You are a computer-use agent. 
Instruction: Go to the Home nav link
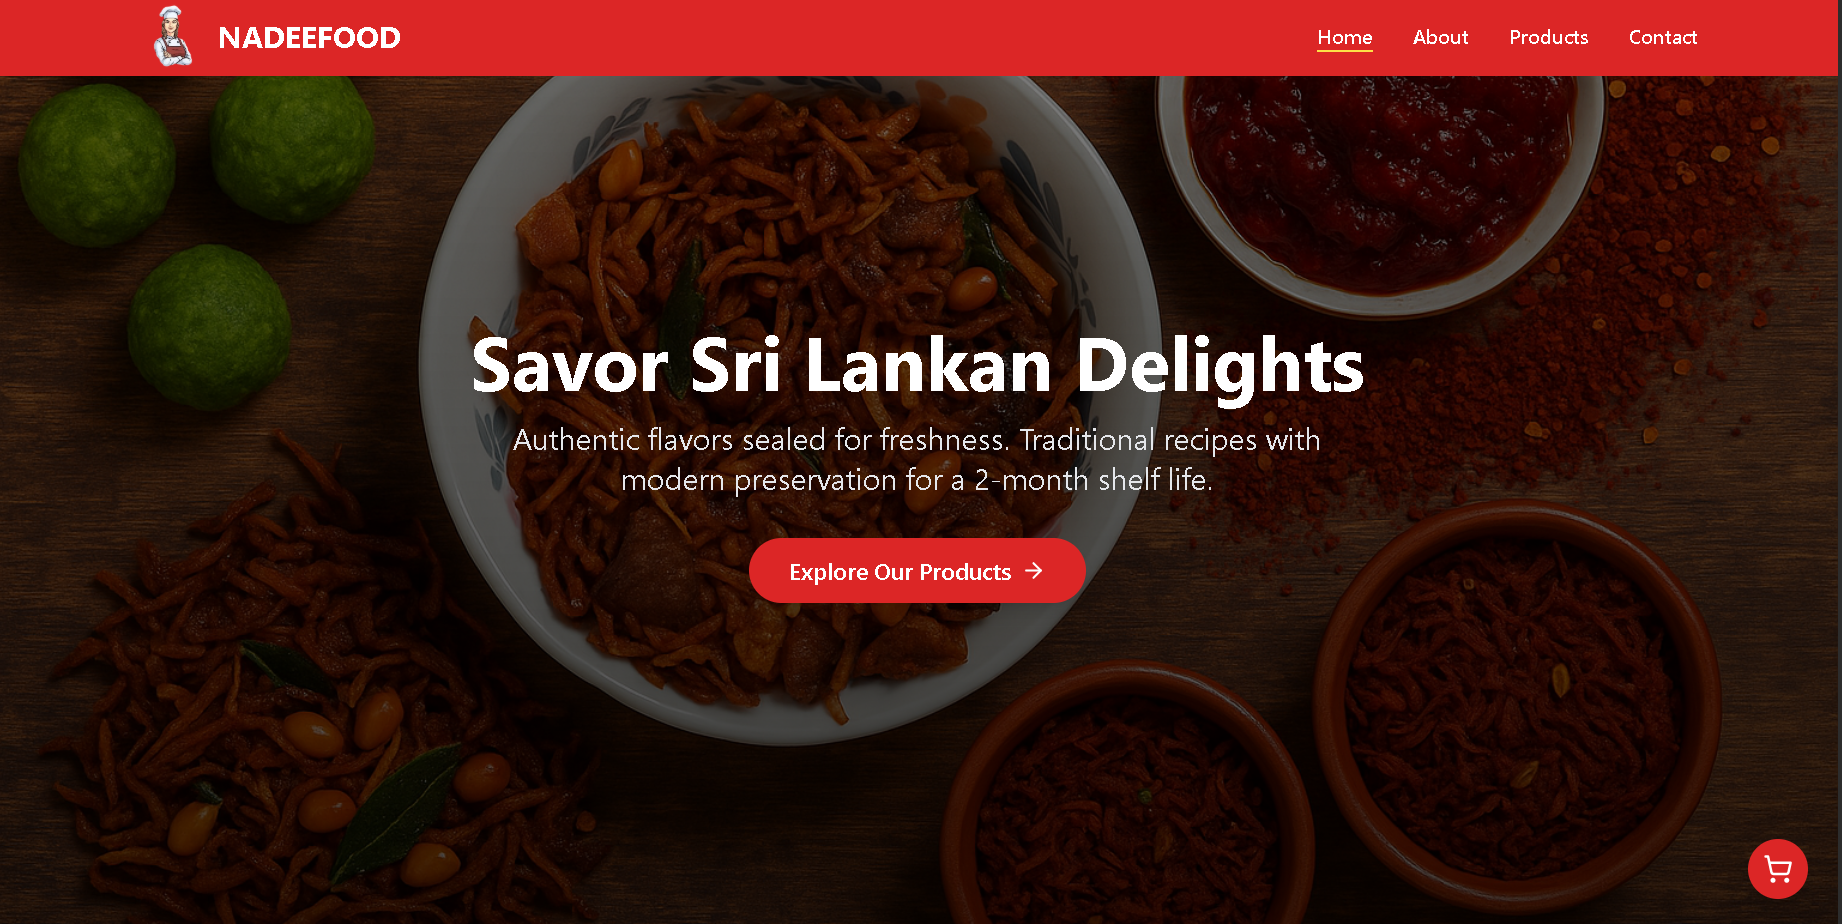1344,37
